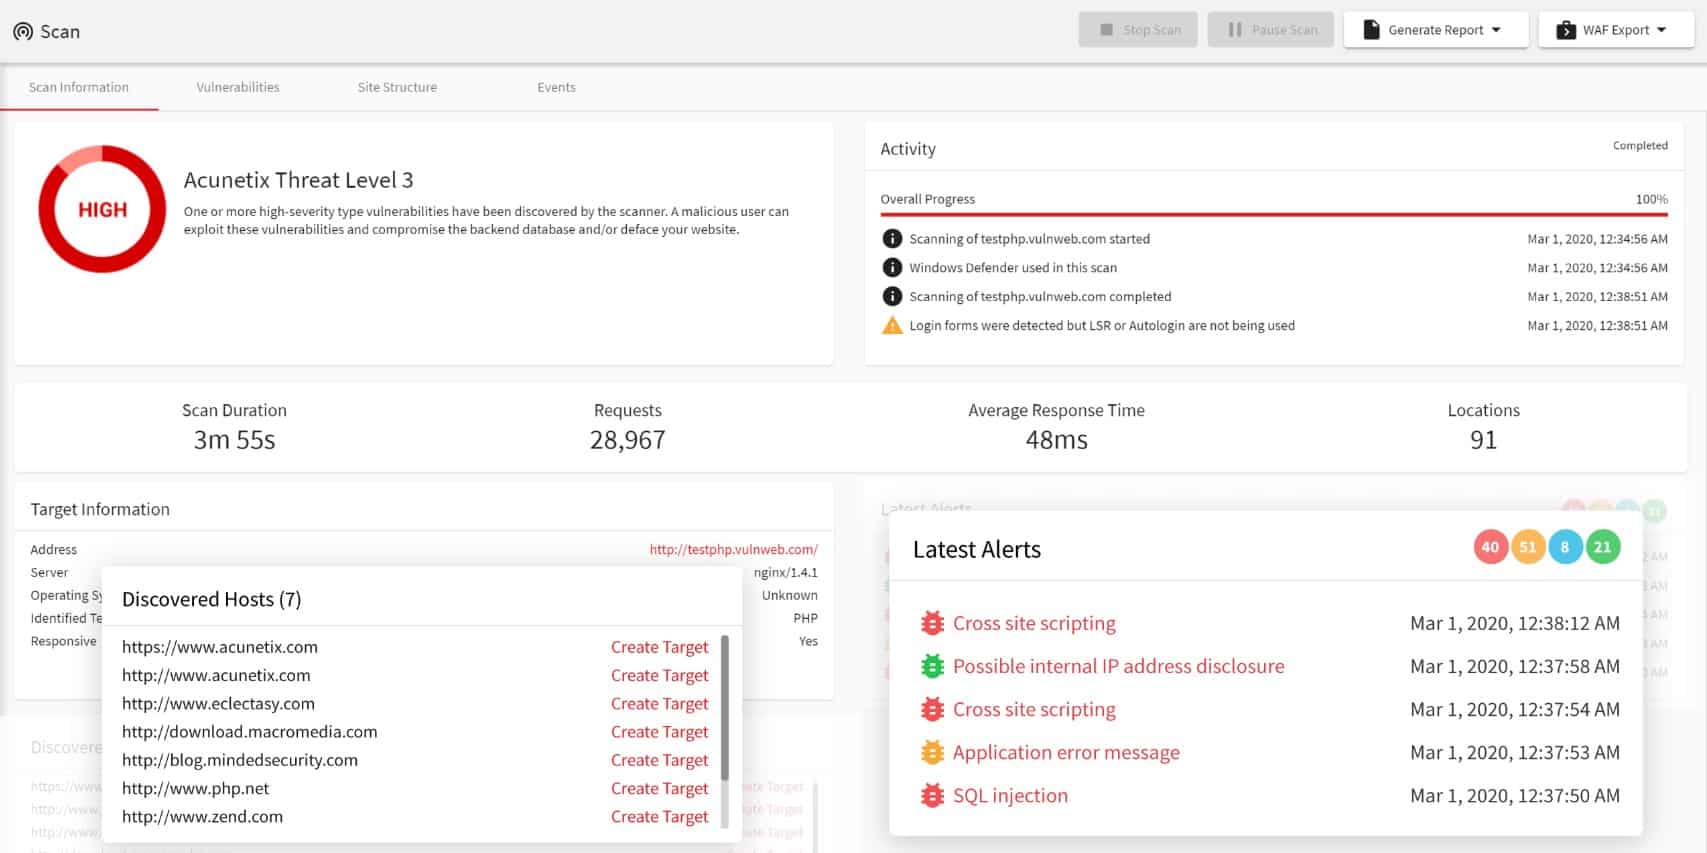Click the PHP identified technology value
Viewport: 1707px width, 853px height.
point(805,618)
